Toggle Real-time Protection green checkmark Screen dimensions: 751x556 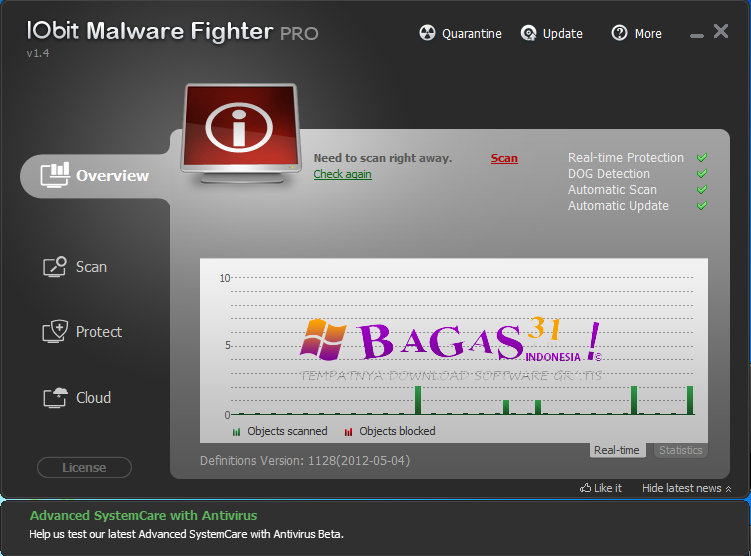click(702, 157)
